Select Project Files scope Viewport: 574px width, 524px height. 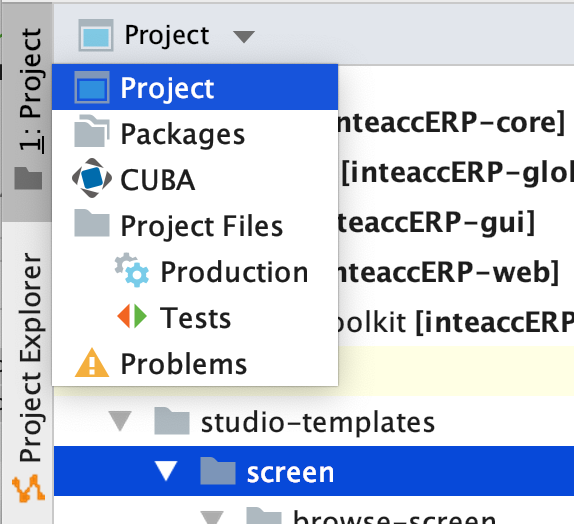tap(195, 226)
